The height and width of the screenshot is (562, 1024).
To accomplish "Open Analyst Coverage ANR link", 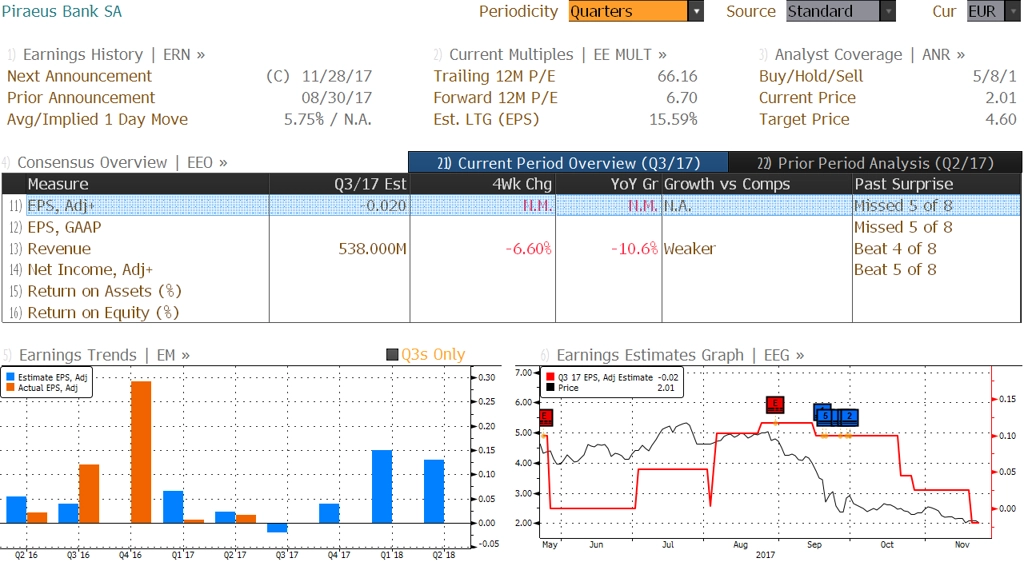I will (869, 55).
